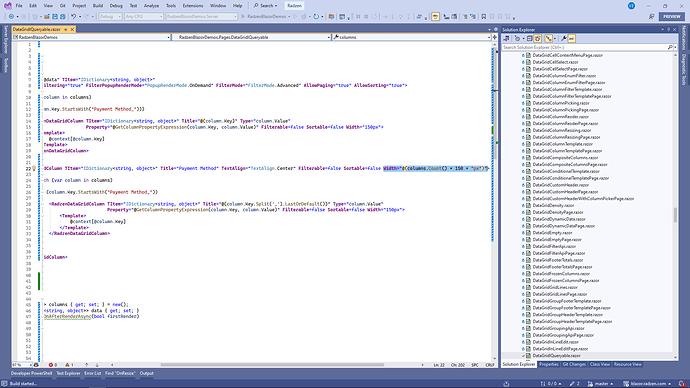
Task: Switch to the Properties panel tab
Action: point(549,364)
